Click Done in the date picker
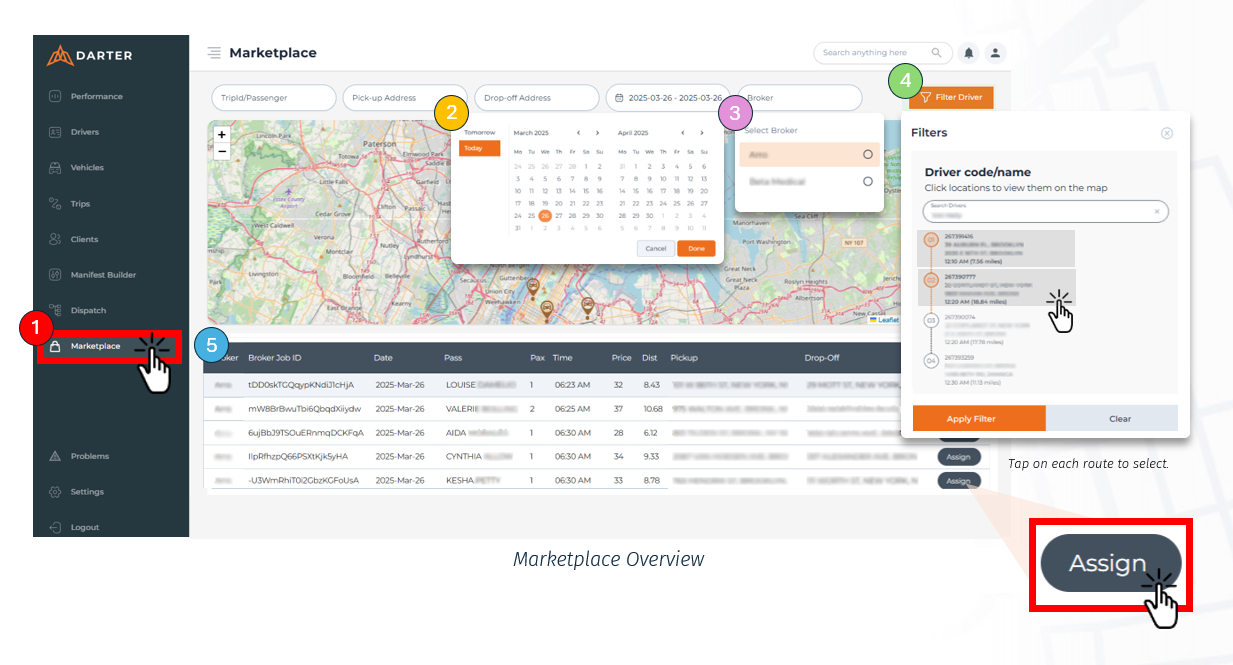The height and width of the screenshot is (665, 1233). tap(696, 248)
